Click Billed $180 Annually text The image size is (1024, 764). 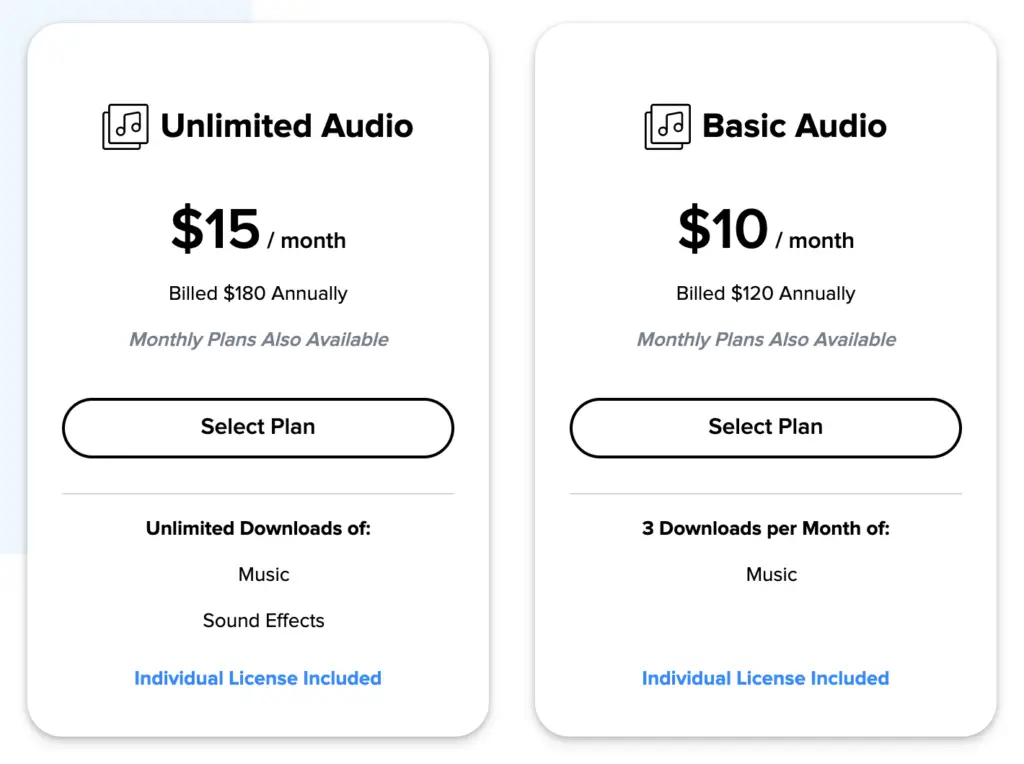pos(258,294)
